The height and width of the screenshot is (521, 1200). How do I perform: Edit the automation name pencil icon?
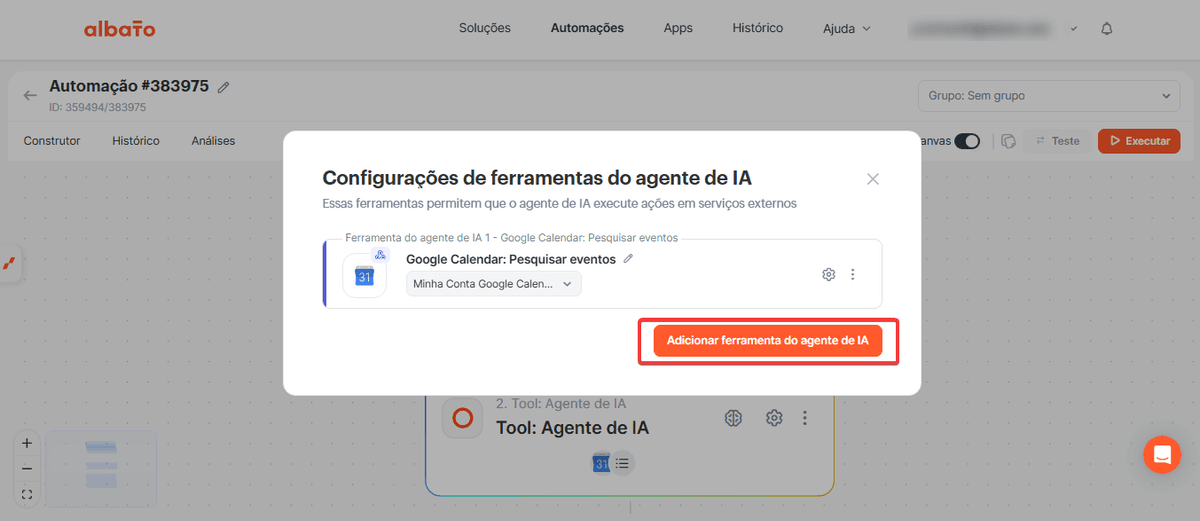[x=223, y=87]
